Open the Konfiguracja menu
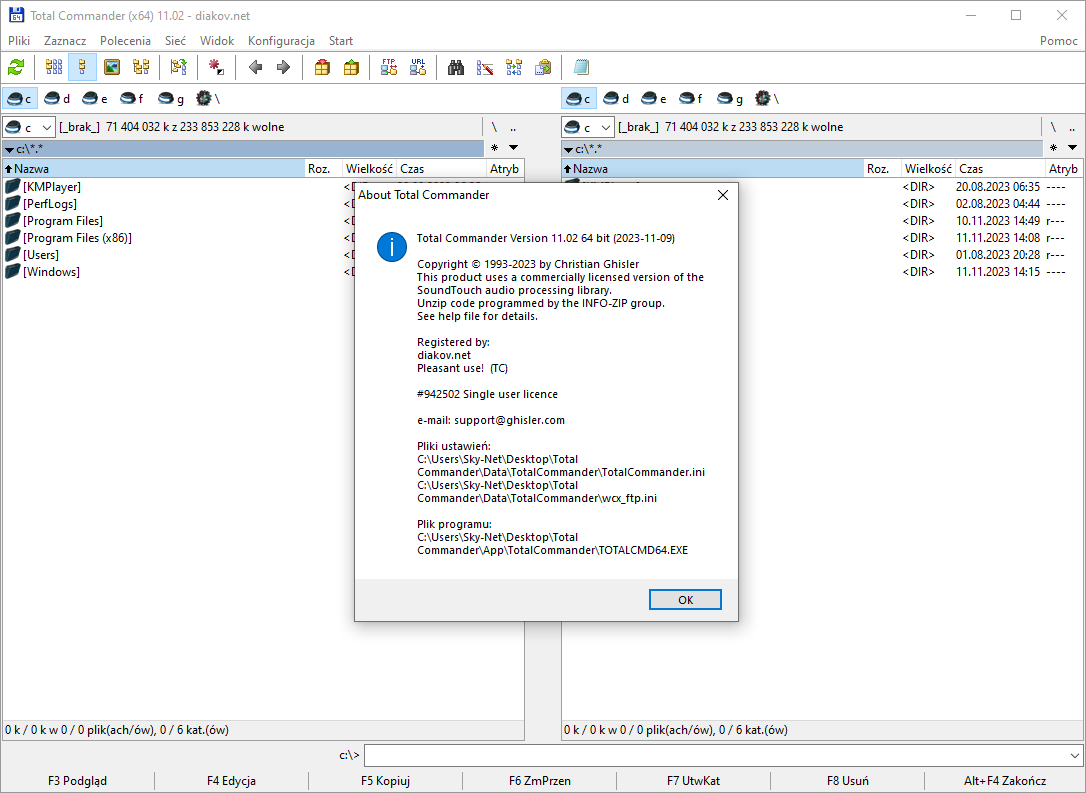 point(281,41)
